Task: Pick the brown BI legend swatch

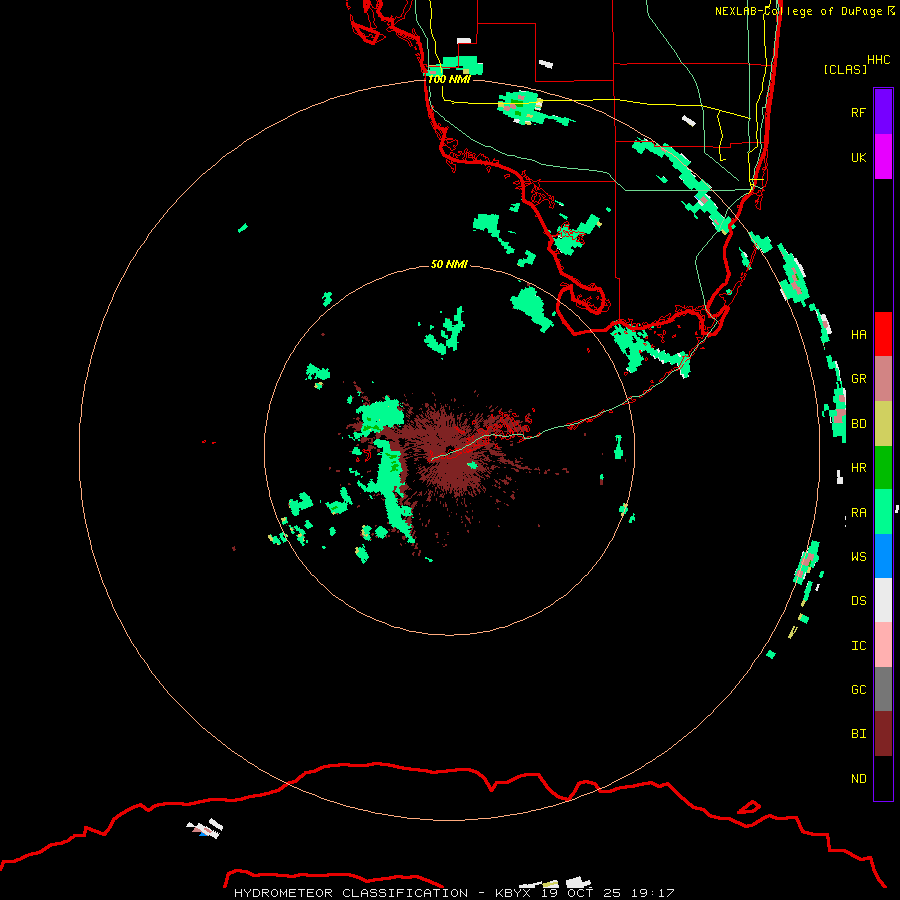Action: click(x=883, y=734)
